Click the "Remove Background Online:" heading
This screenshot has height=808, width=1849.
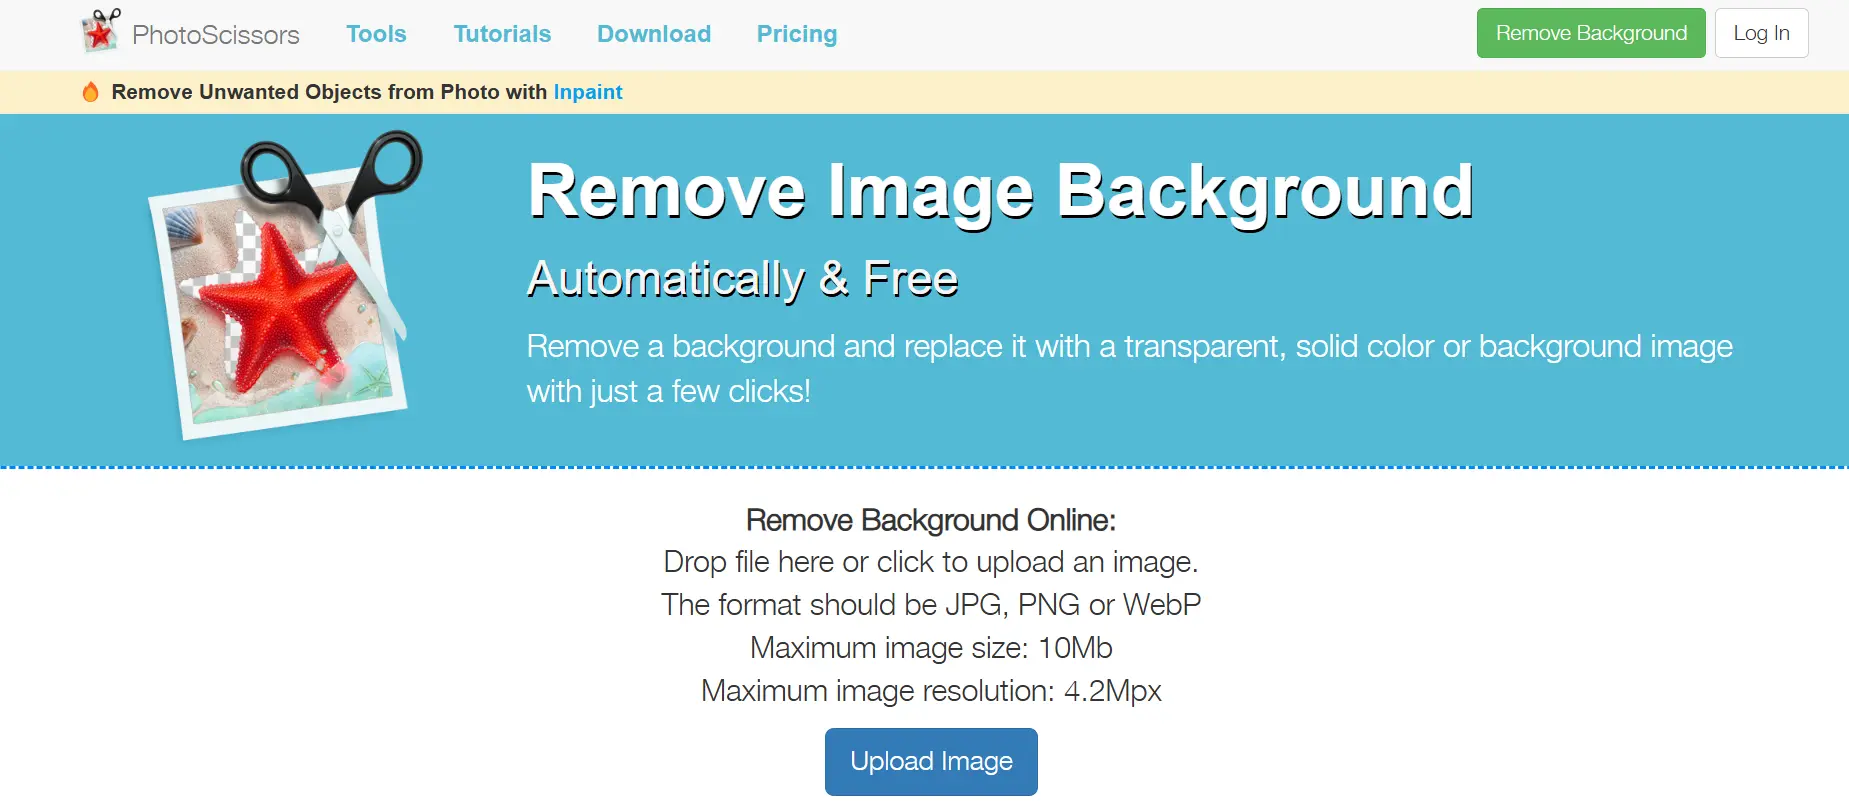pos(931,520)
